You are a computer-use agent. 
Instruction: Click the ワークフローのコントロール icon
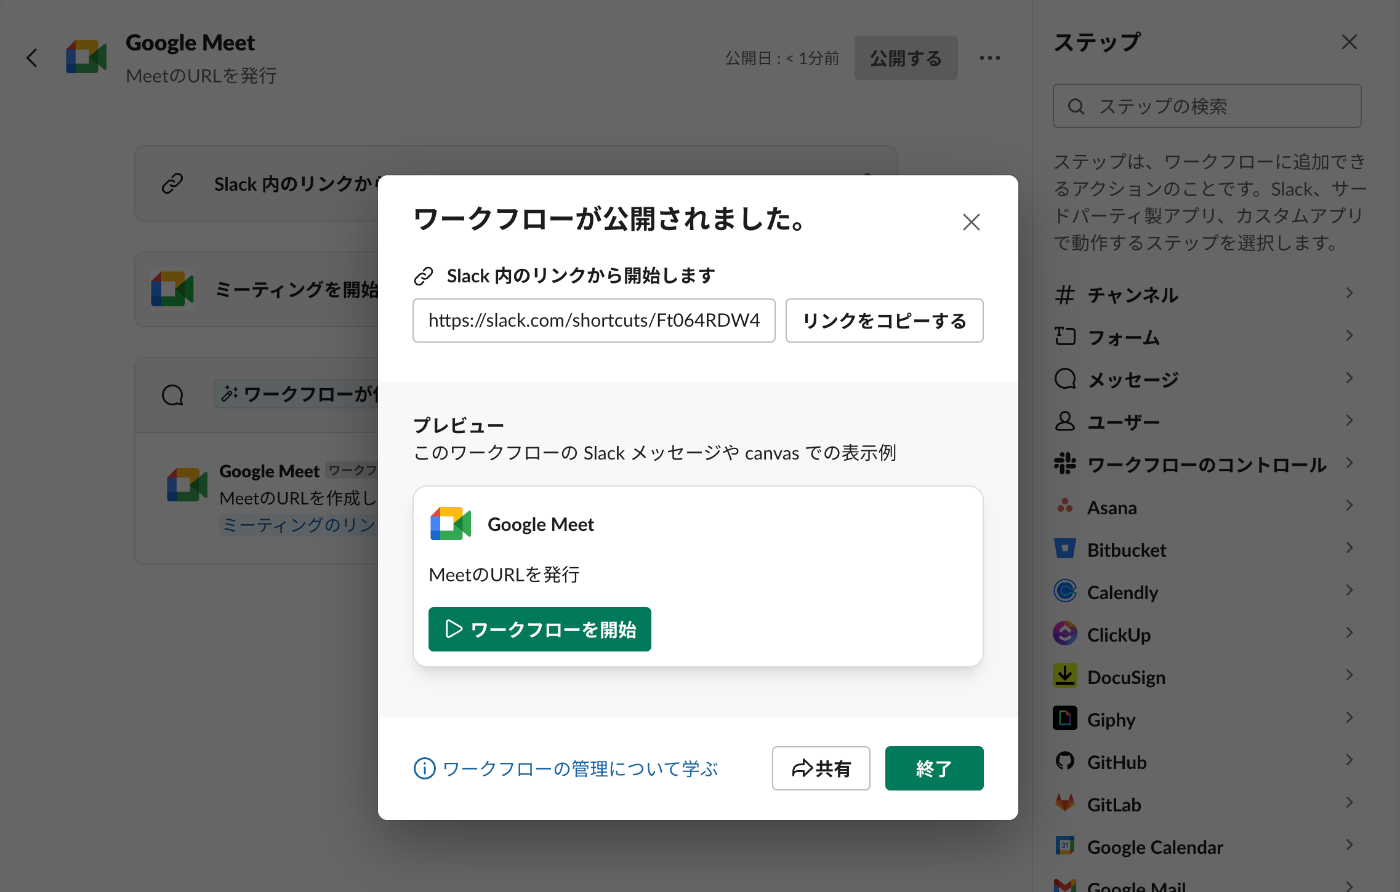click(1065, 463)
